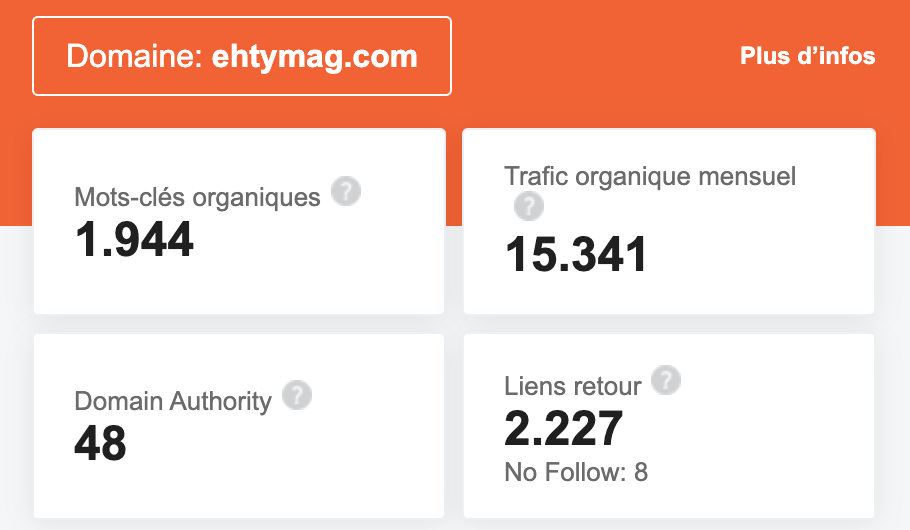Image resolution: width=910 pixels, height=530 pixels.
Task: Select the ehtymag.com domain name text
Action: pyautogui.click(x=315, y=57)
